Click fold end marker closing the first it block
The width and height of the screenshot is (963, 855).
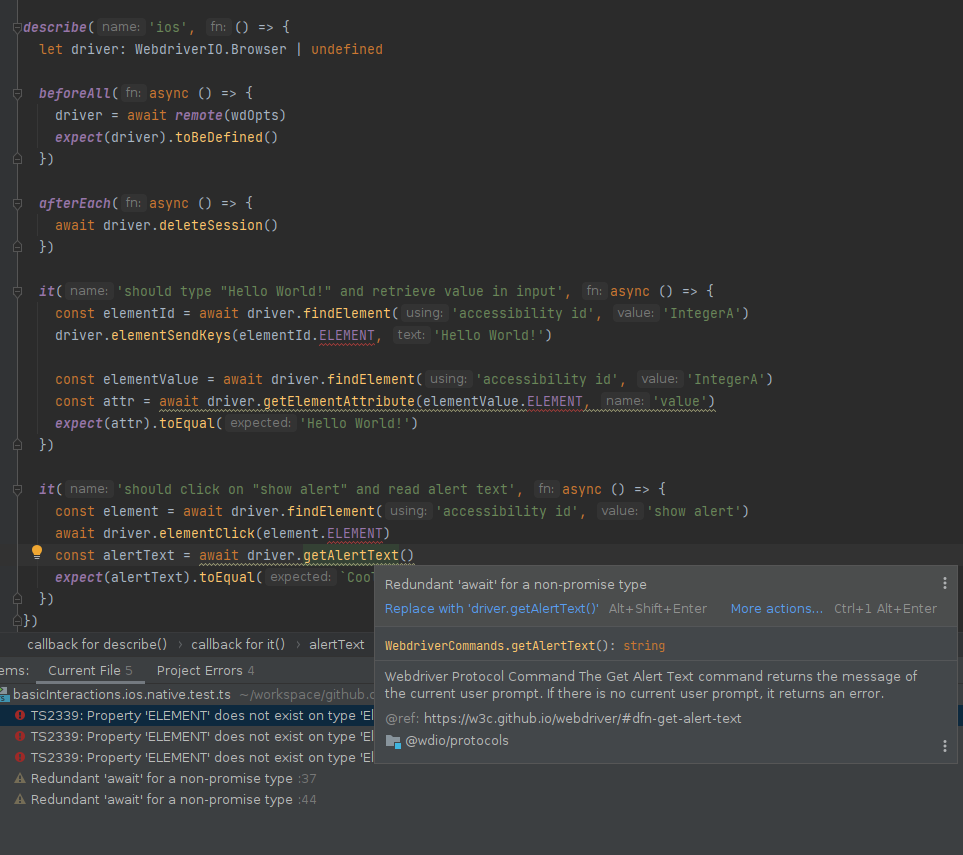pos(17,445)
